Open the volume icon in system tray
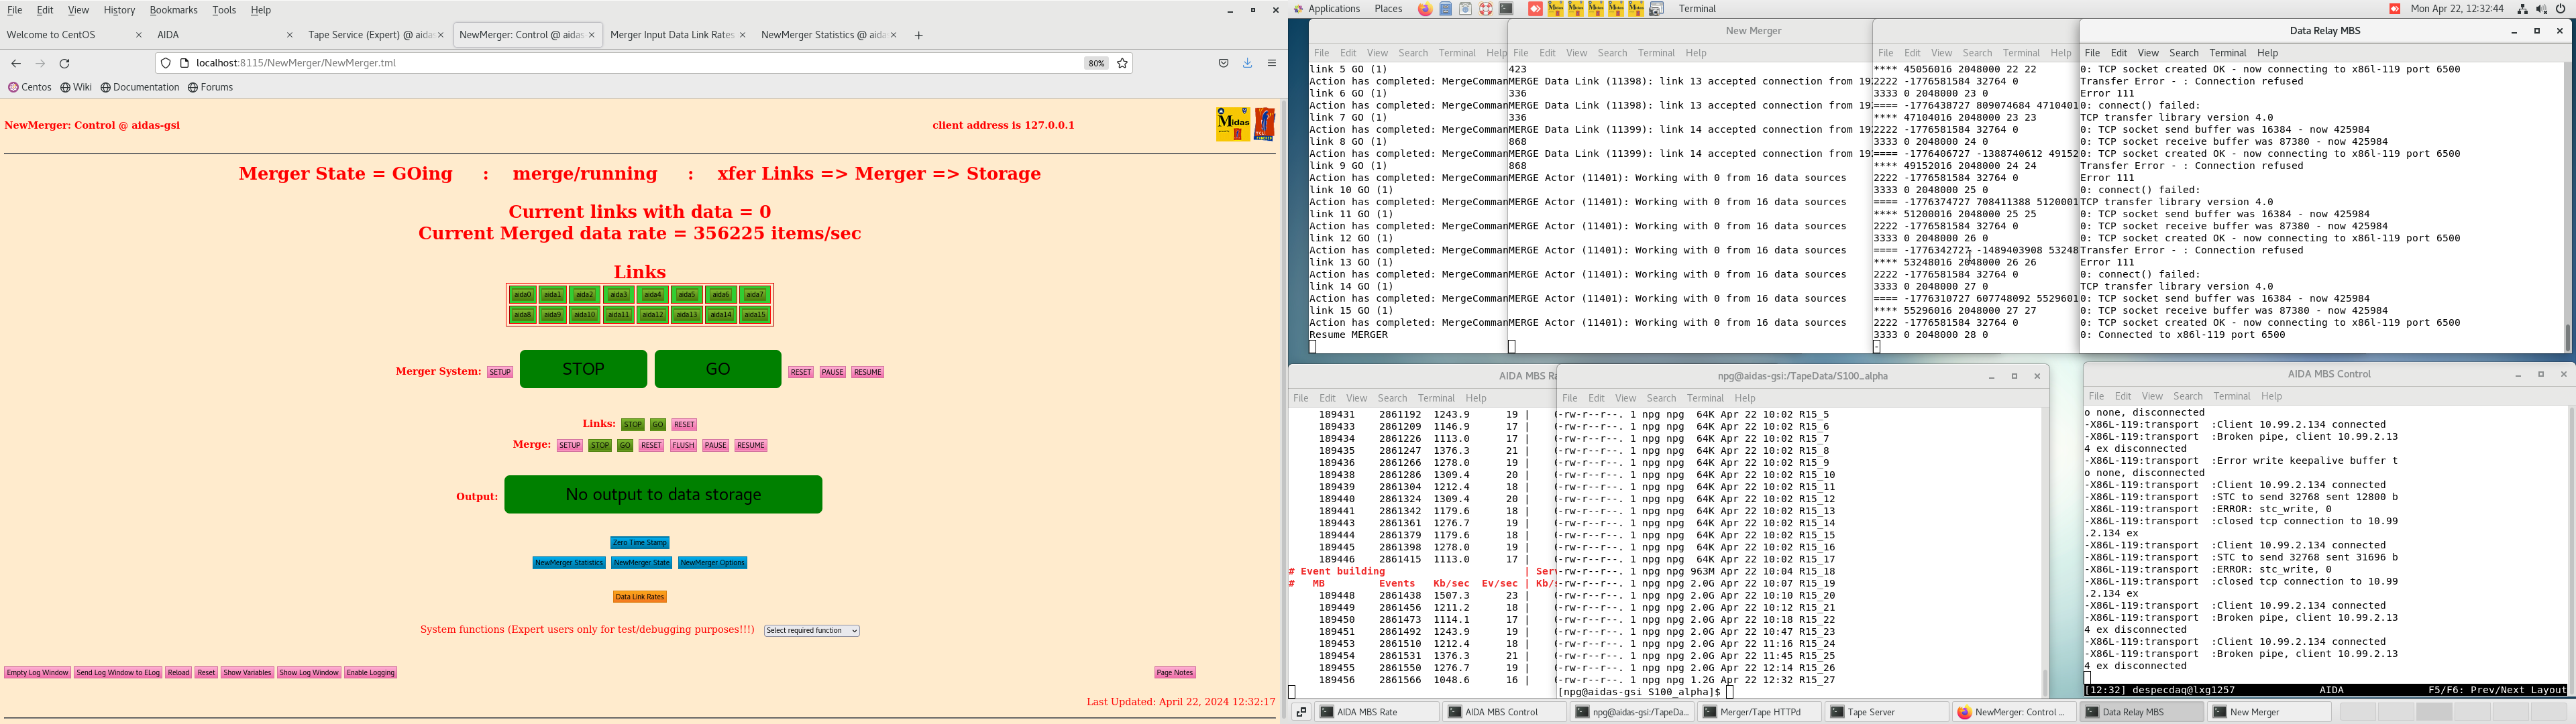2576x724 pixels. pos(2541,9)
